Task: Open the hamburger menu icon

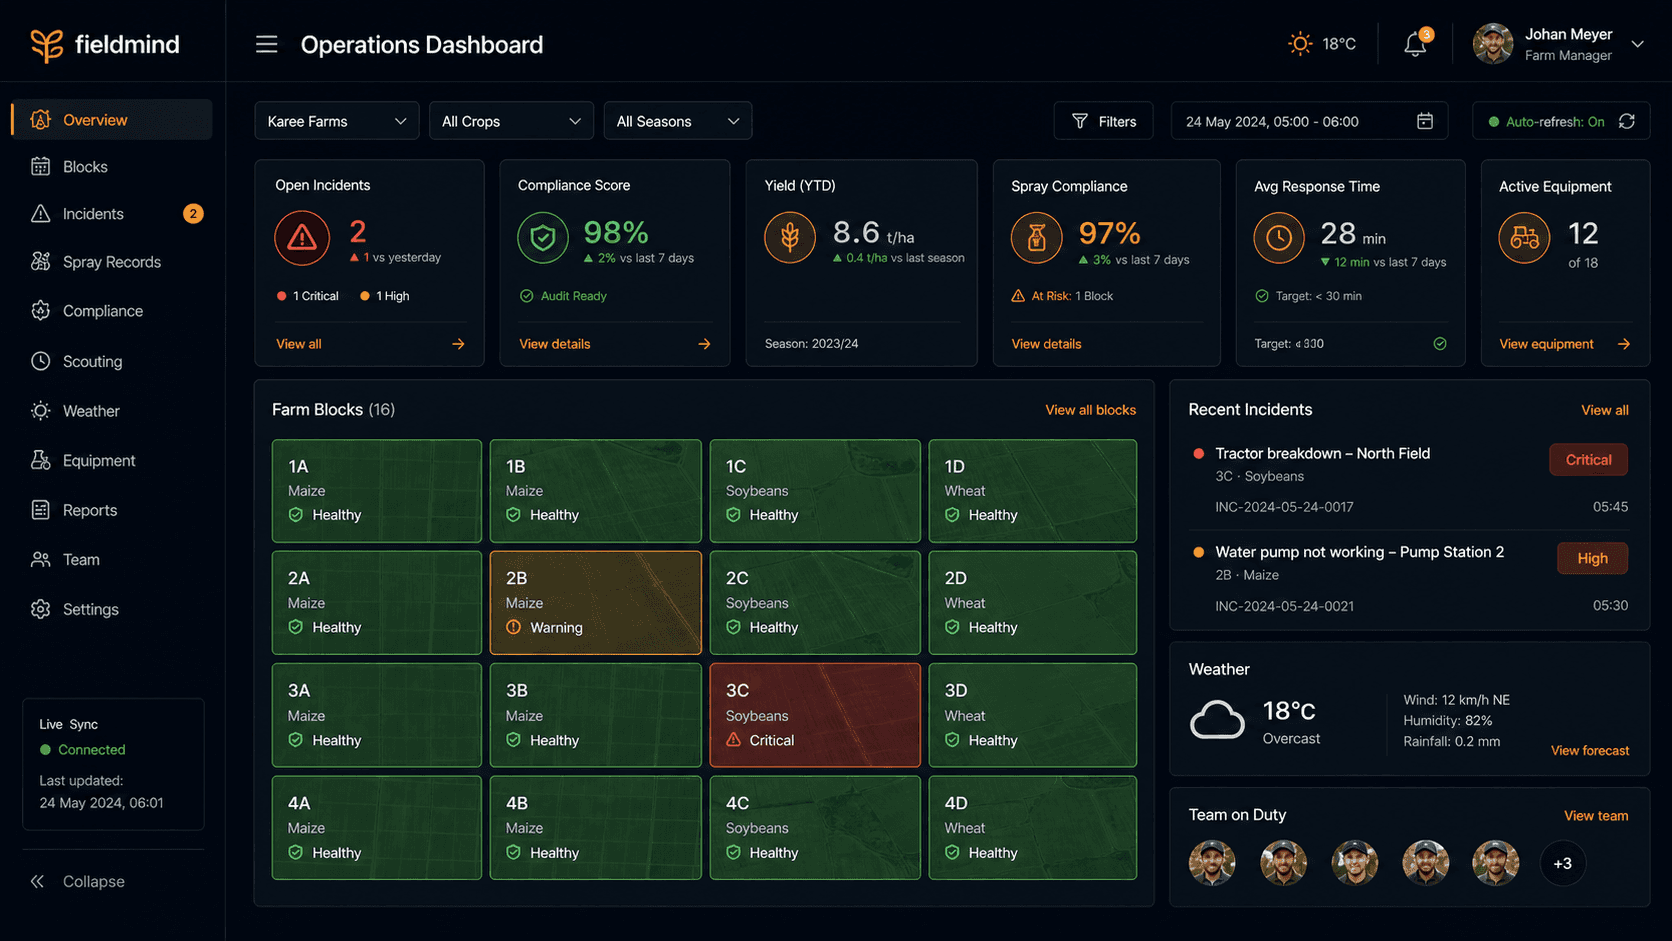Action: [266, 44]
